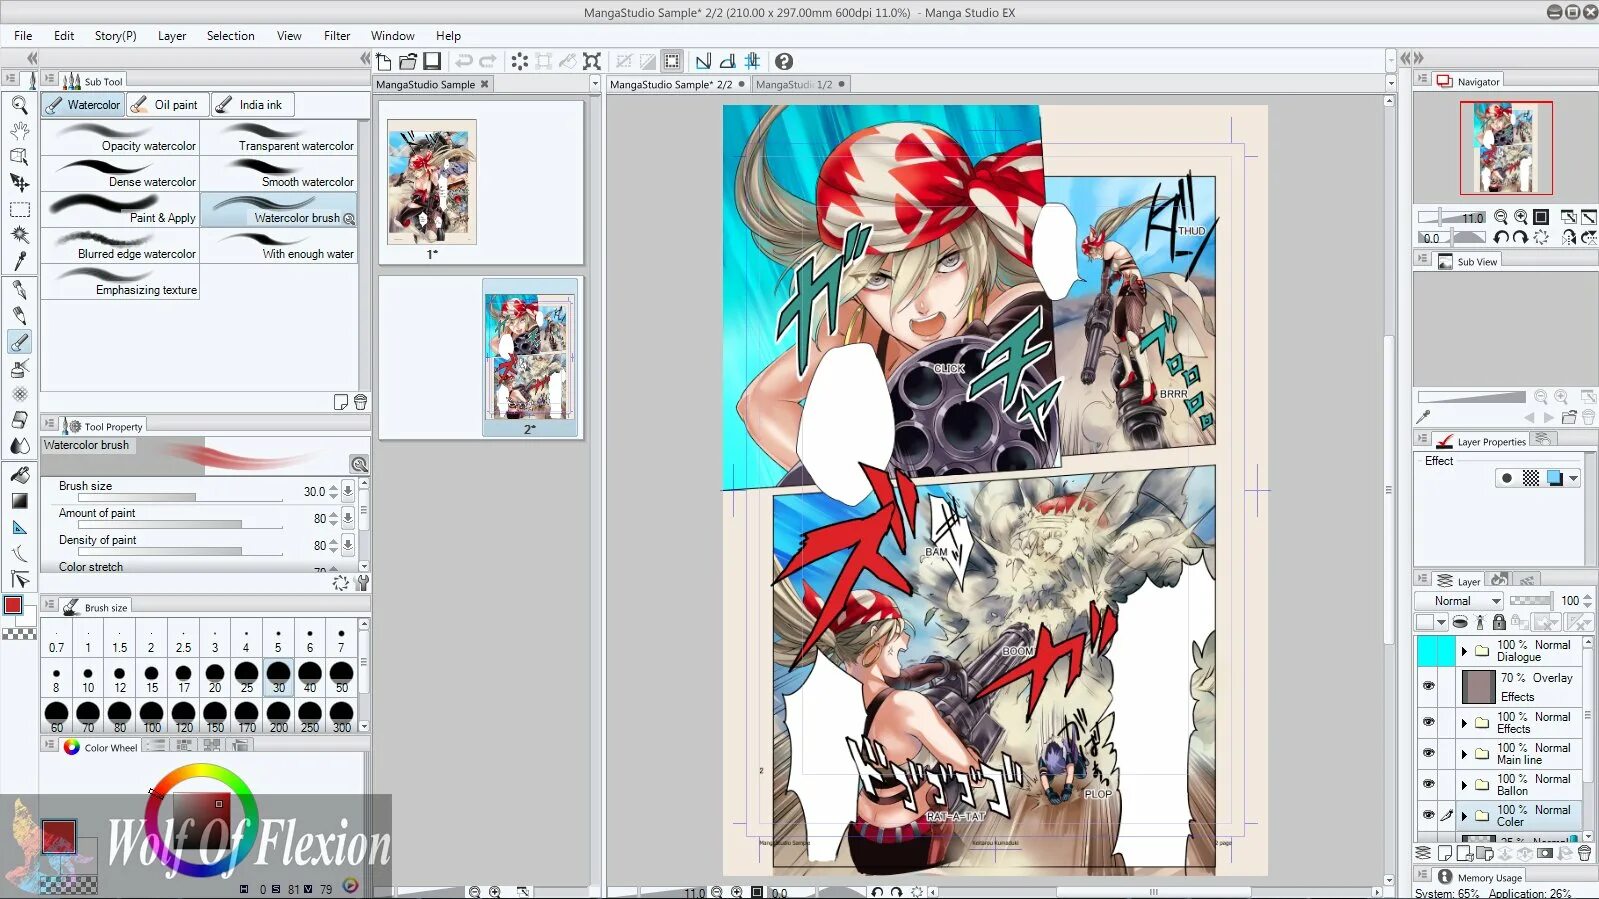Image resolution: width=1599 pixels, height=899 pixels.
Task: Select the Brush tool in toolbox
Action: (19, 342)
